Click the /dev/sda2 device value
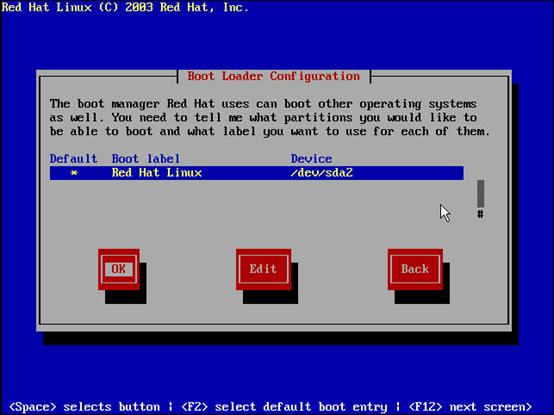This screenshot has width=554, height=415. point(322,173)
